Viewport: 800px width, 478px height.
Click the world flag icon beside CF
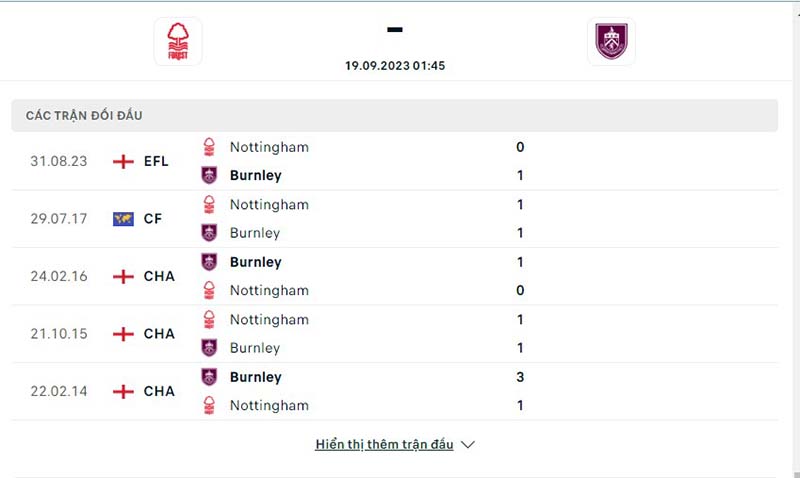click(124, 219)
